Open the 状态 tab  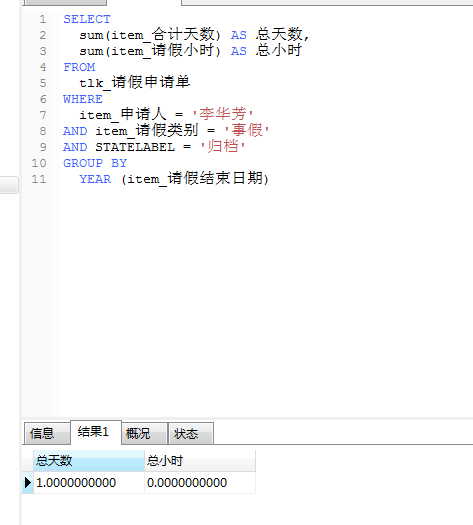tap(190, 433)
